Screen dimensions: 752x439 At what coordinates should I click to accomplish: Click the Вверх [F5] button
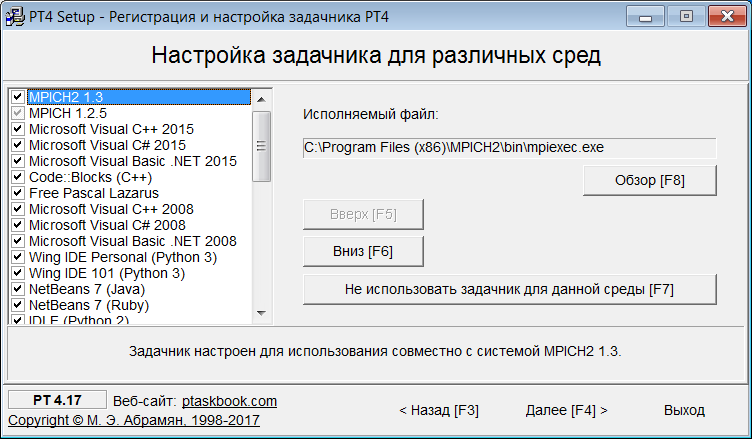tap(363, 214)
